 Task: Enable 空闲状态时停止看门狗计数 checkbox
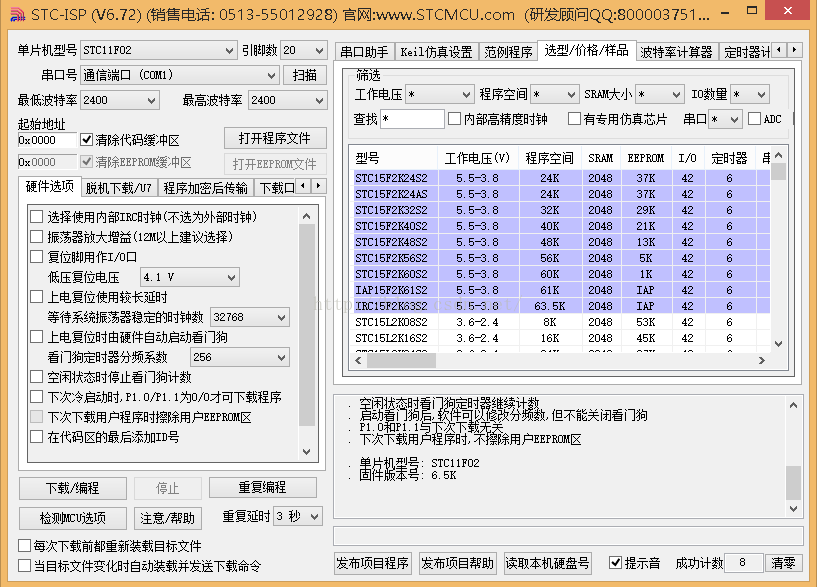tap(36, 377)
